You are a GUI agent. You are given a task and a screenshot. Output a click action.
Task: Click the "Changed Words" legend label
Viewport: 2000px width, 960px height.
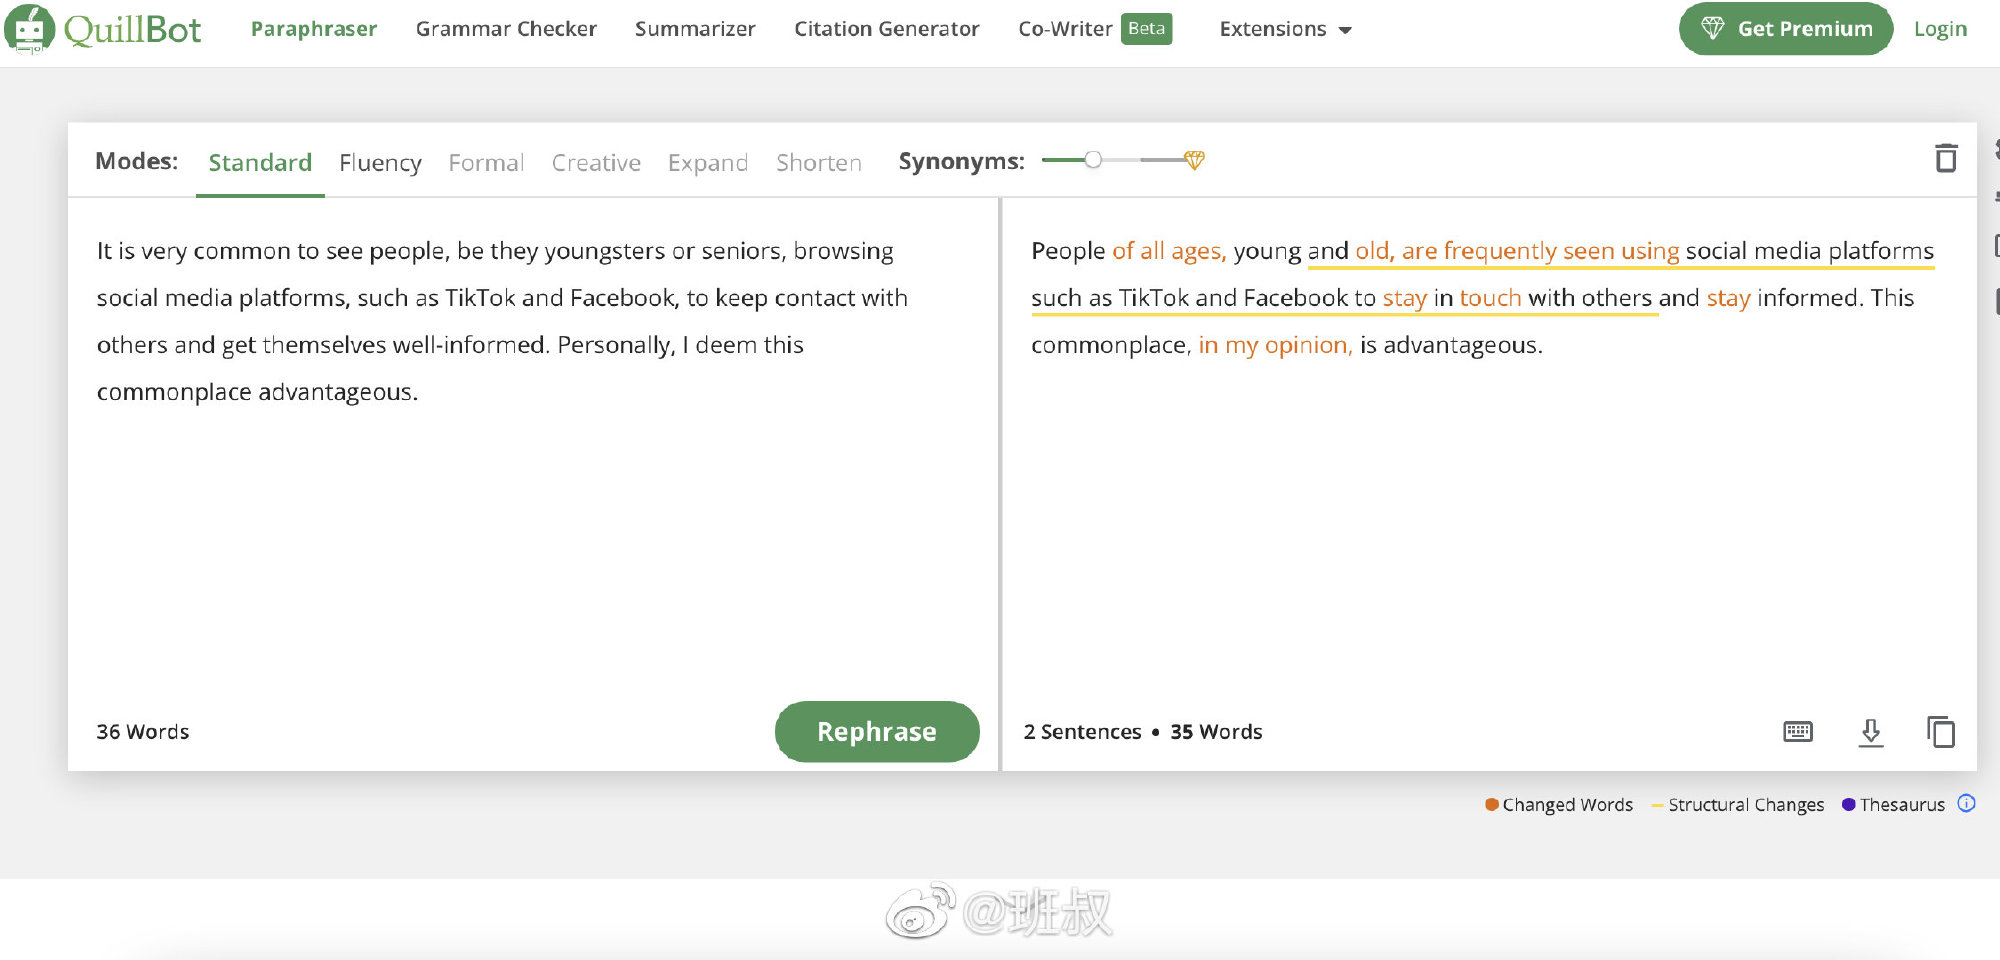coord(1567,805)
